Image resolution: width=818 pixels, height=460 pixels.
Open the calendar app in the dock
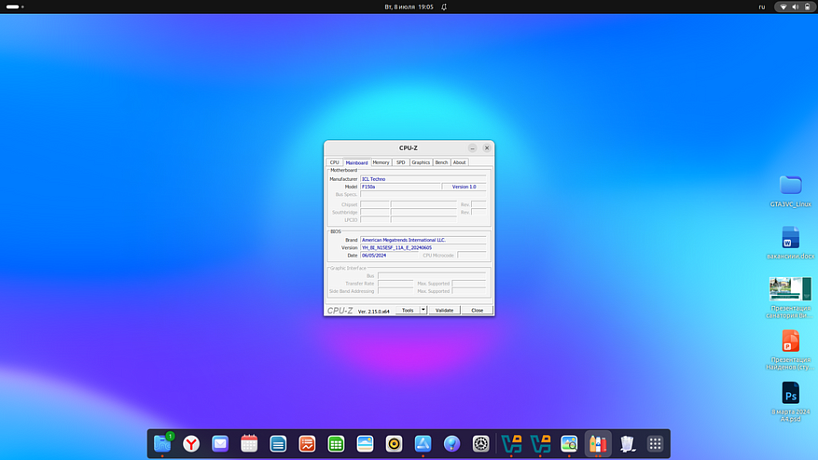coord(249,443)
